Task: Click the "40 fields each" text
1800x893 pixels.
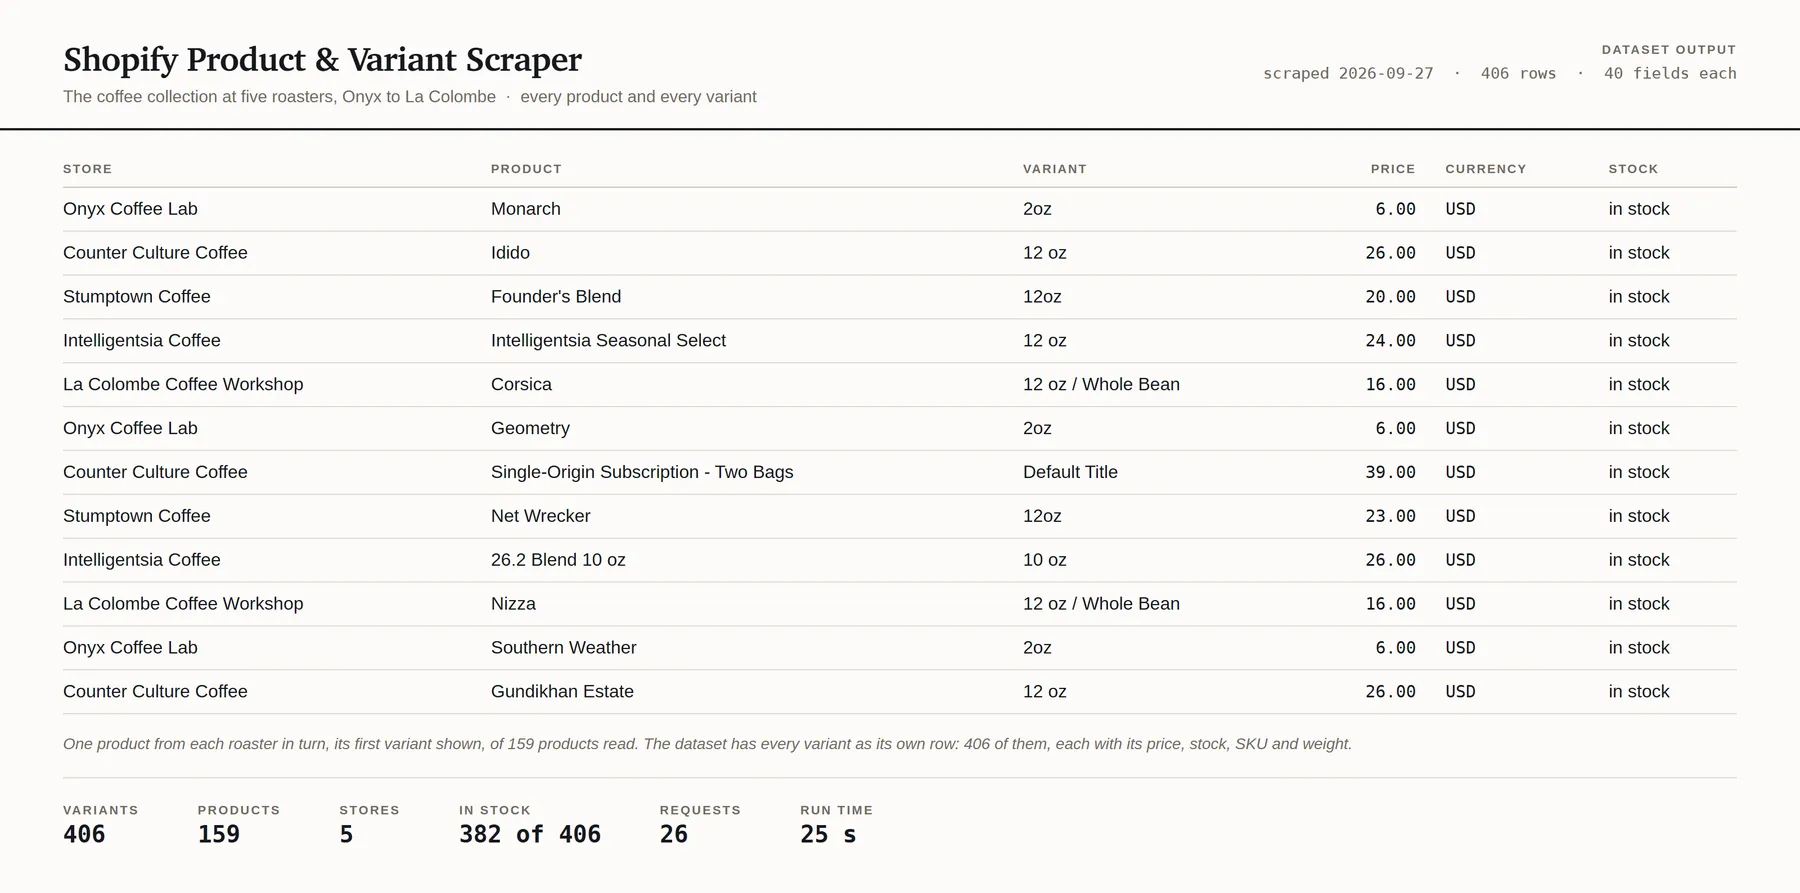Action: point(1670,74)
